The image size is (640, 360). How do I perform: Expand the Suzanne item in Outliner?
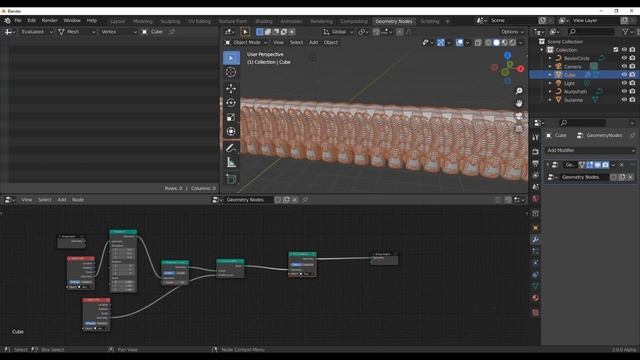coord(550,100)
